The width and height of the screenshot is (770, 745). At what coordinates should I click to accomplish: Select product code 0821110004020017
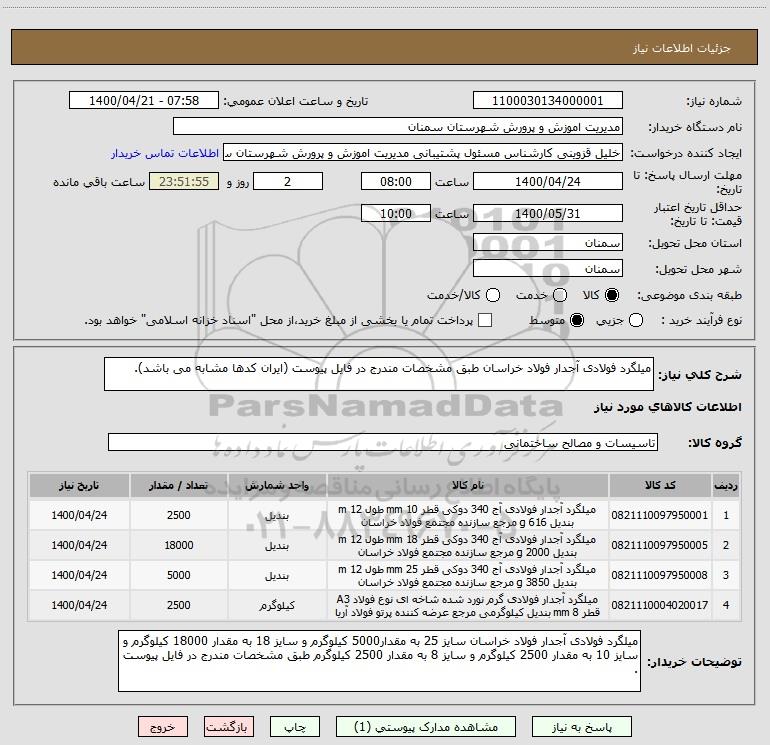click(x=660, y=605)
